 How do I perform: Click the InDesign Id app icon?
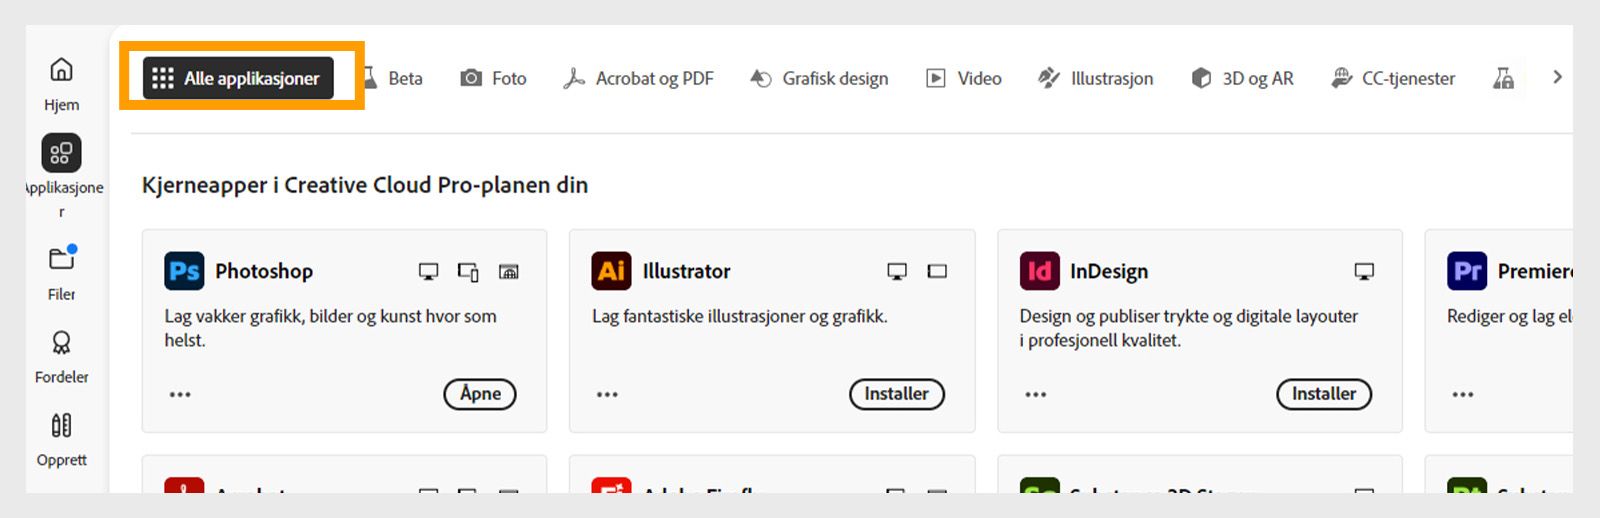1039,271
